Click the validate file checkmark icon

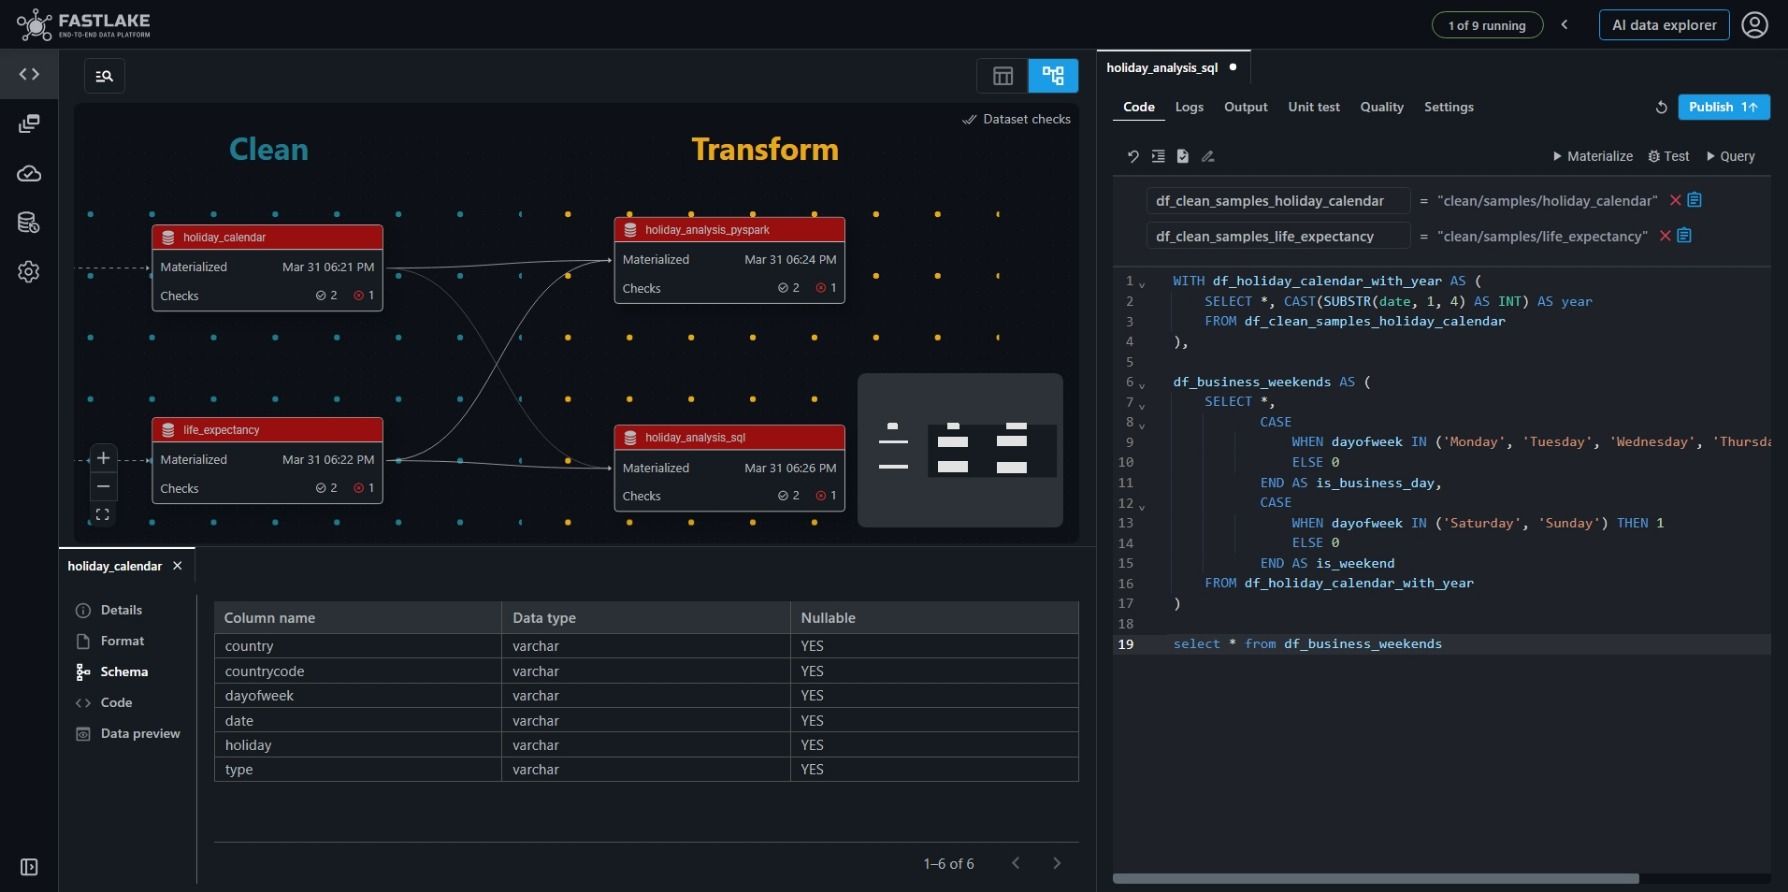pos(1183,156)
